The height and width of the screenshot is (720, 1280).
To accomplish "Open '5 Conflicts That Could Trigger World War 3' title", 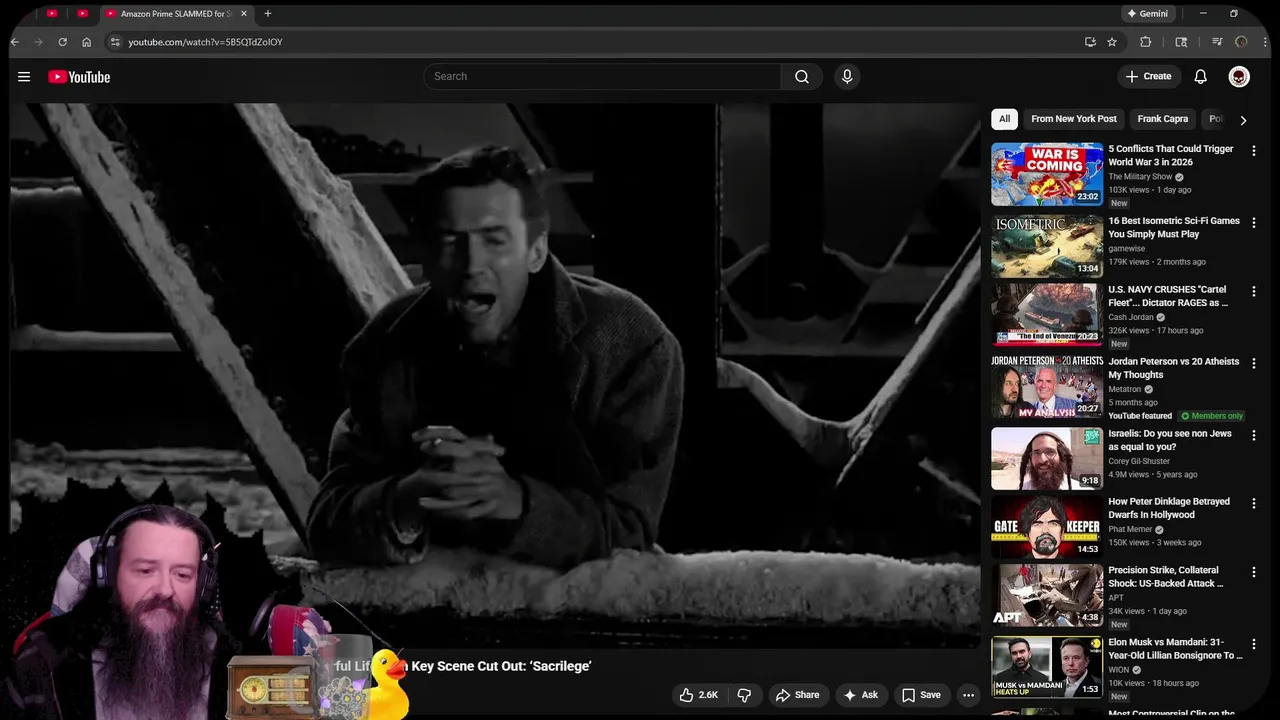I will (1171, 155).
